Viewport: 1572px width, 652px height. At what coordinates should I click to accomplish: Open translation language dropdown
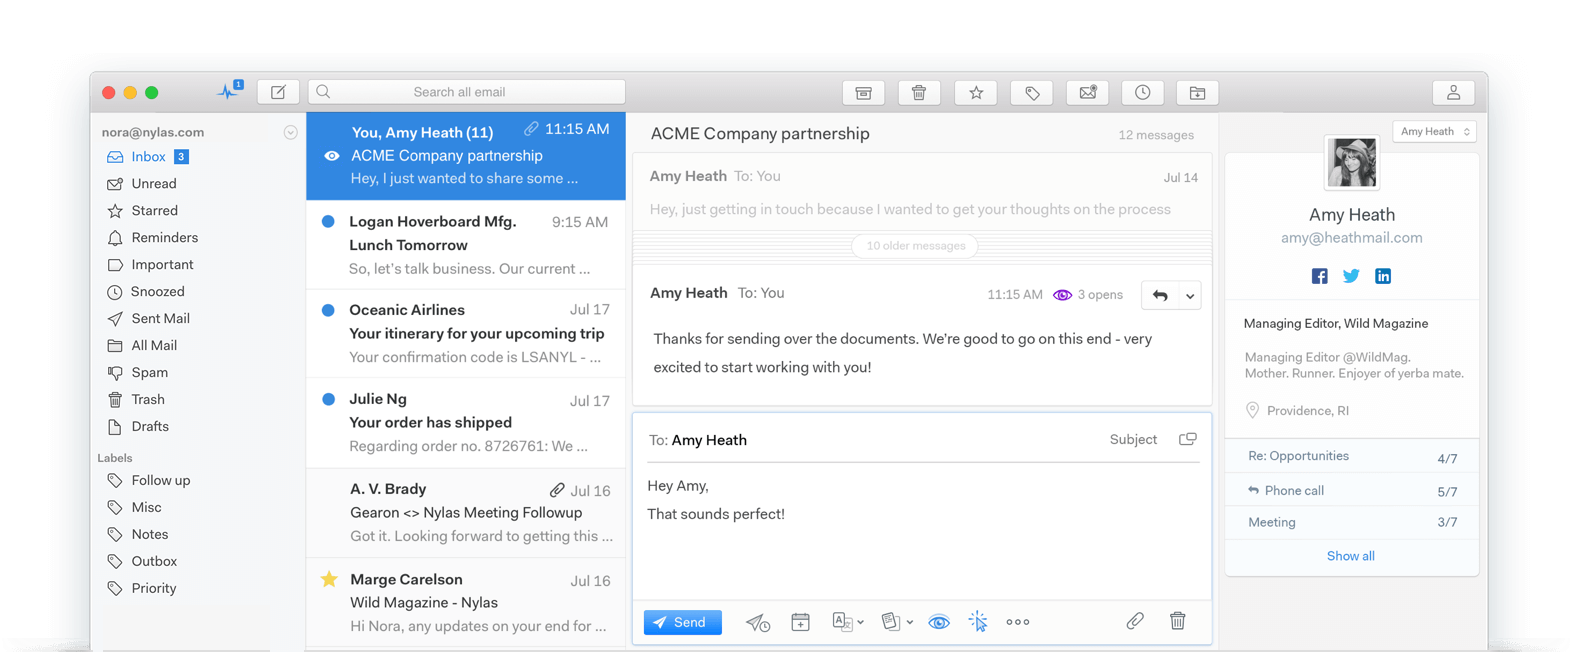tap(848, 622)
